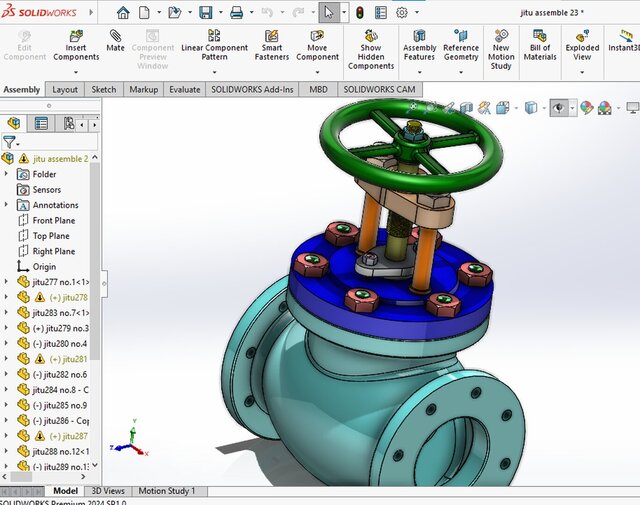Open FeatureManager design tree tab

(13, 123)
